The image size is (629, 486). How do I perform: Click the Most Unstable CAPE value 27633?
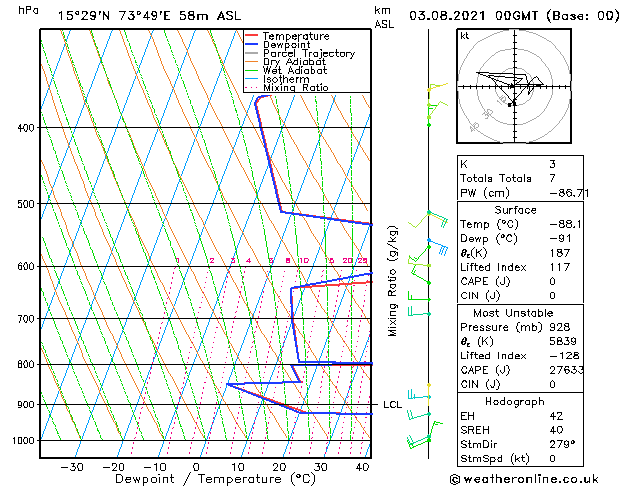pyautogui.click(x=566, y=370)
